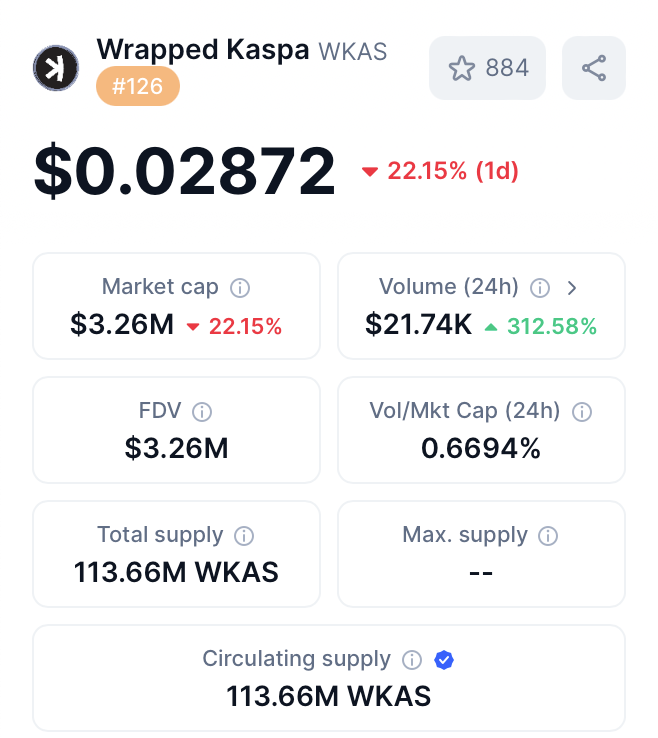Open the Circulating supply info icon
658x738 pixels.
point(412,660)
